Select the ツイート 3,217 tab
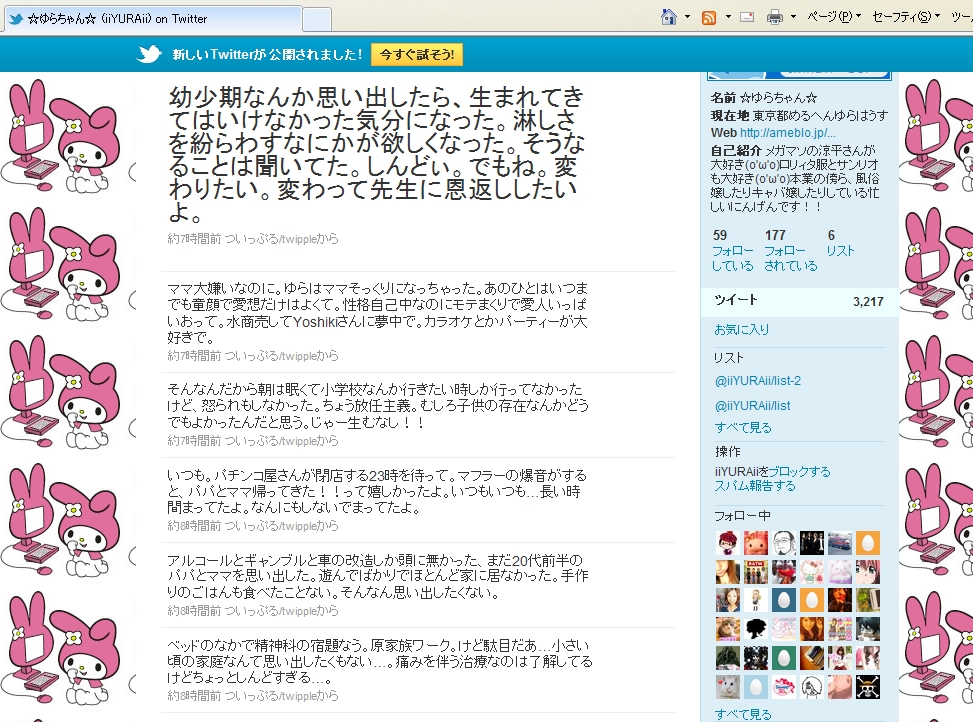 pyautogui.click(x=799, y=301)
